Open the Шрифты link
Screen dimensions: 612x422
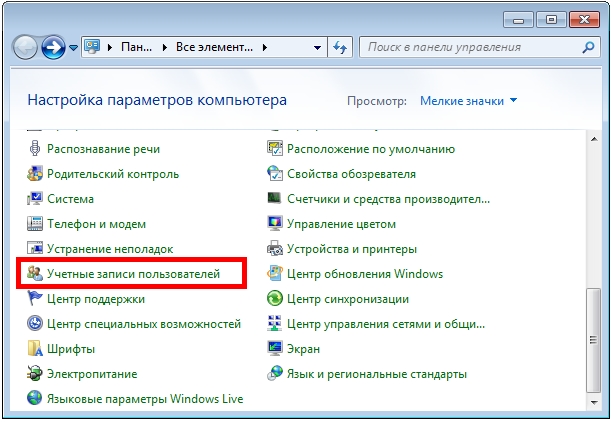[71, 349]
